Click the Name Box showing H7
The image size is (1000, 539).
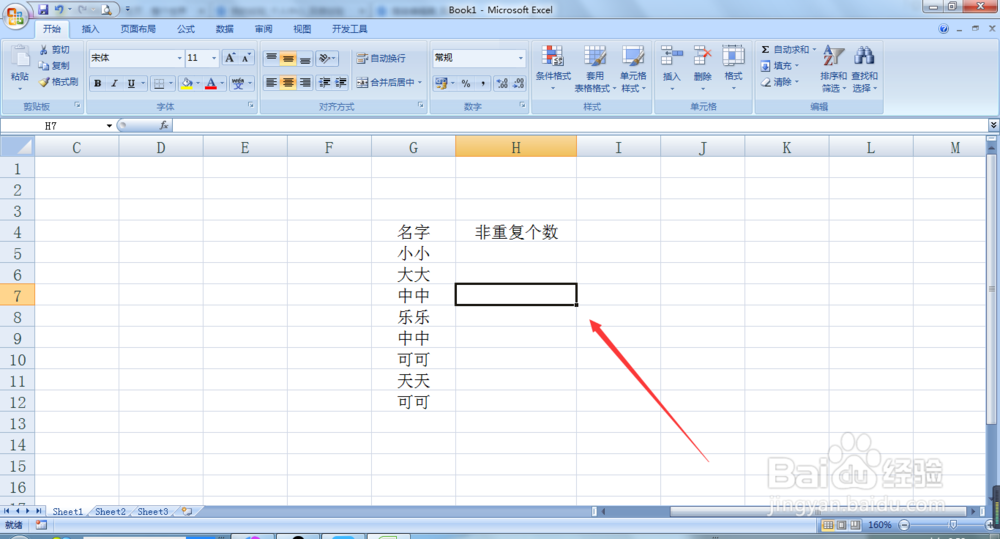coord(52,126)
